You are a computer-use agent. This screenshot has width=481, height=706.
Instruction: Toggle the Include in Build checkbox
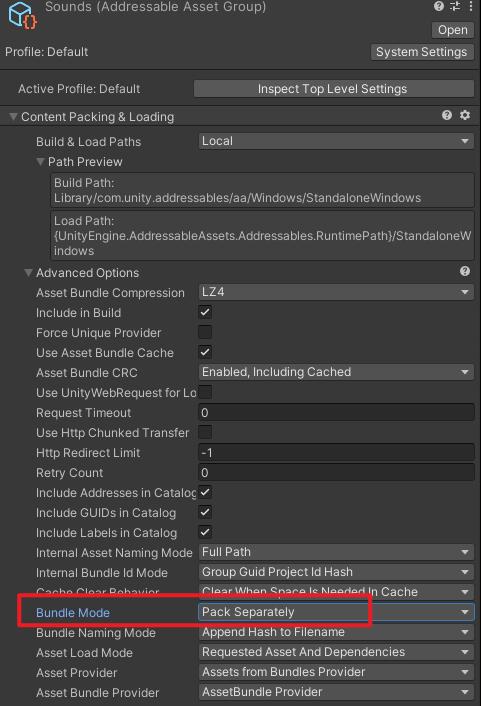tap(205, 312)
